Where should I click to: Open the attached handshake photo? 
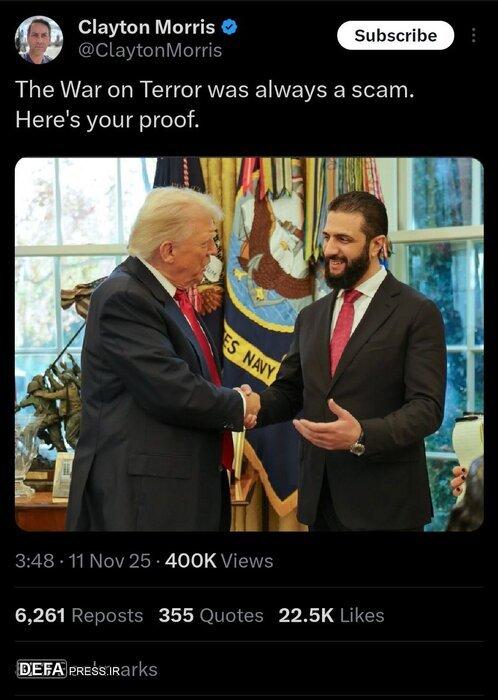[x=249, y=344]
